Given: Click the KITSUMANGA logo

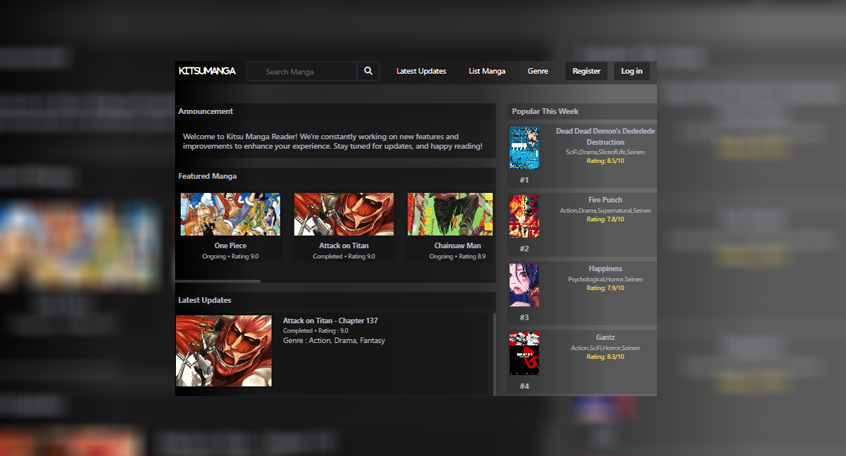Looking at the screenshot, I should [x=207, y=71].
